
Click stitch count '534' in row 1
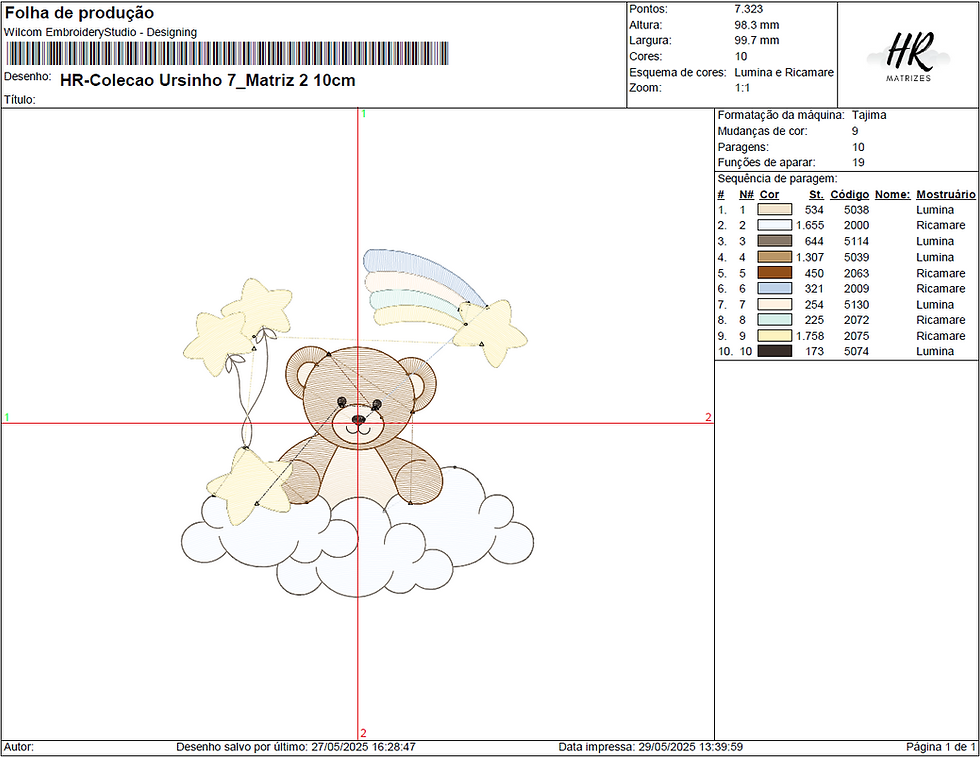point(814,210)
